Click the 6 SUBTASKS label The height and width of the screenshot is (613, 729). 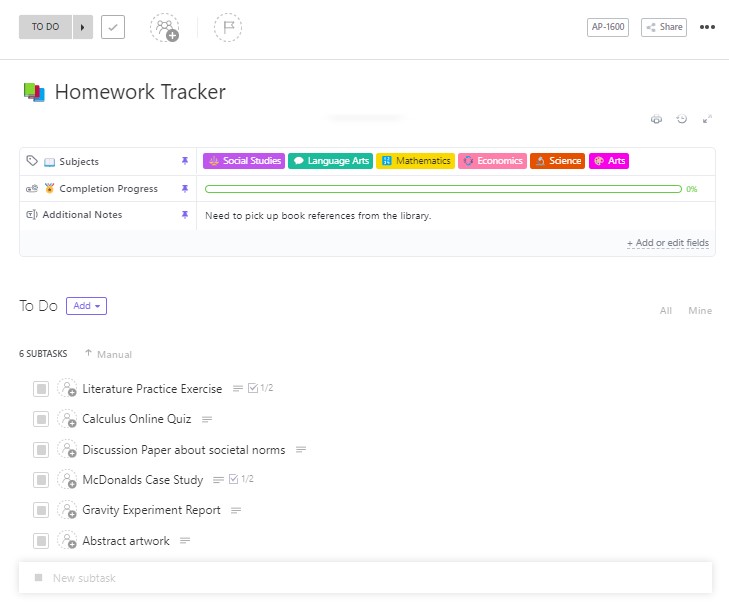(x=43, y=354)
